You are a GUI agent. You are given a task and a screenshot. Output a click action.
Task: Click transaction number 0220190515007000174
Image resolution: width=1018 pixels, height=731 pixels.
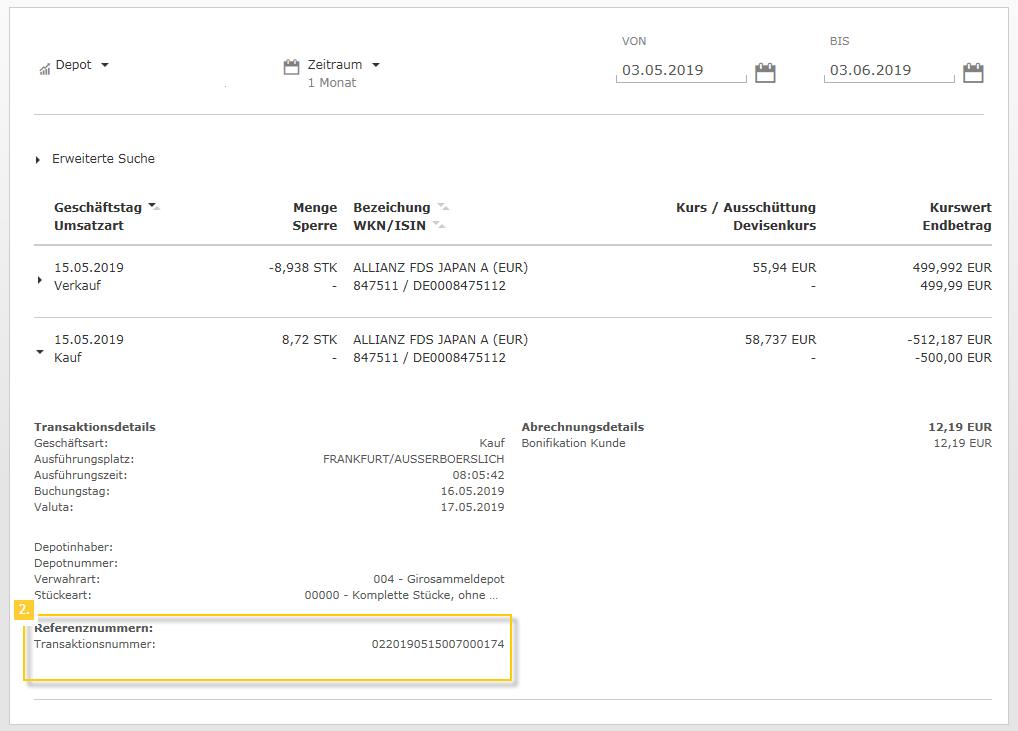(437, 644)
